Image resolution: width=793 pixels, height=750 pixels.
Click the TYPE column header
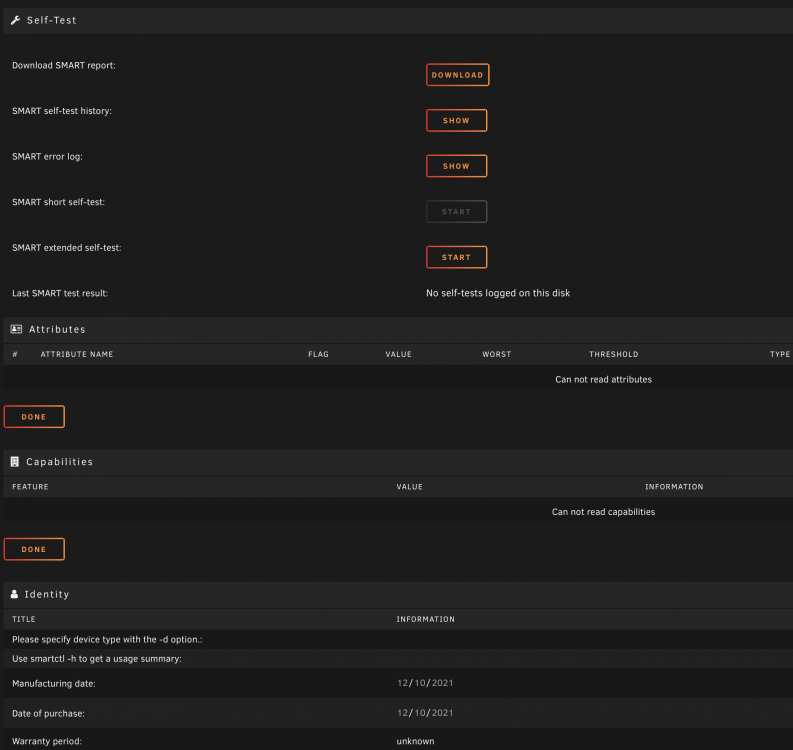(x=780, y=354)
